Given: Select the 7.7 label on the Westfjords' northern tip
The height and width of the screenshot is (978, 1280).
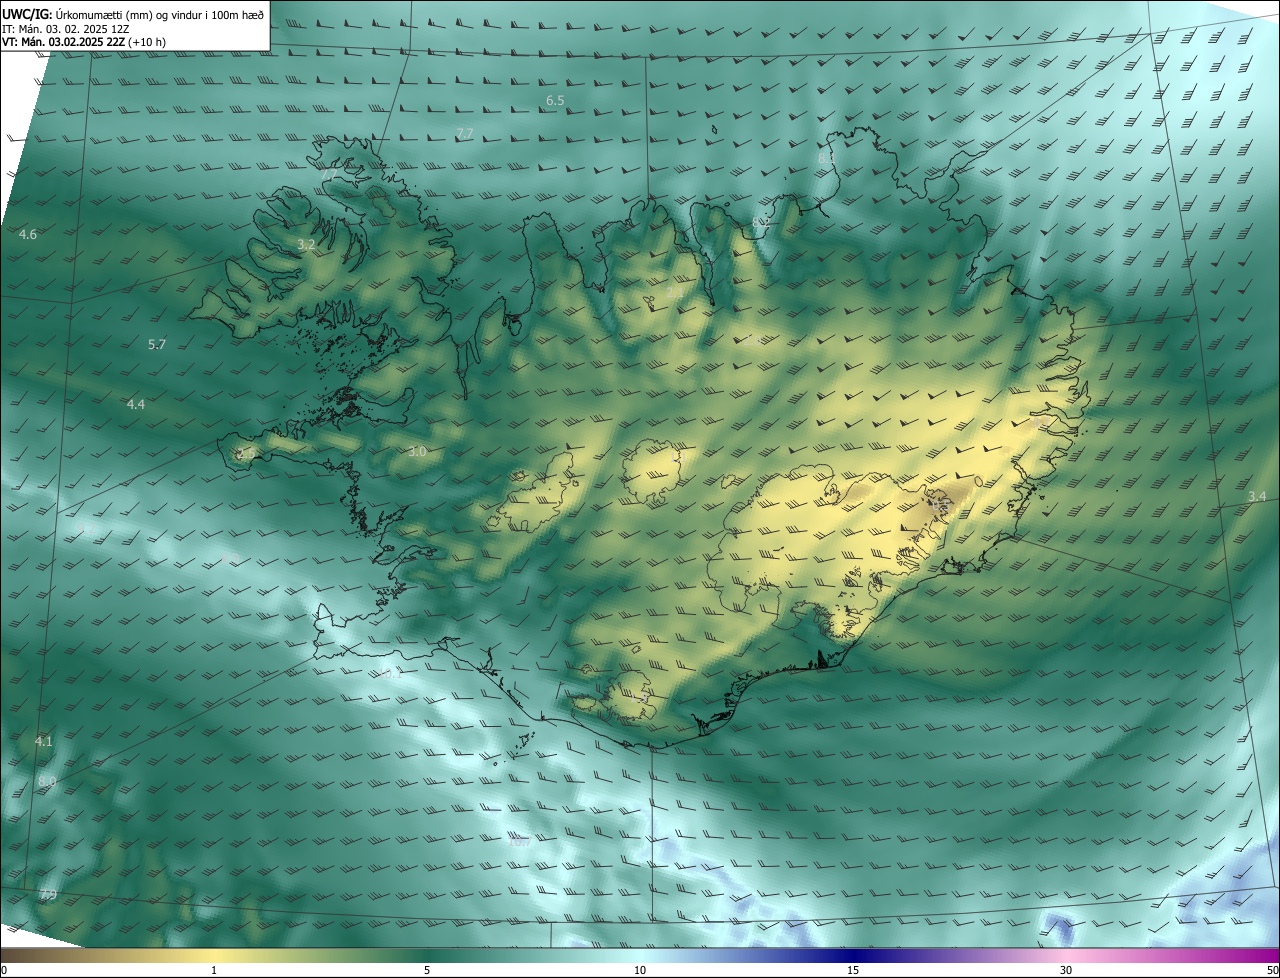Looking at the screenshot, I should [x=330, y=174].
